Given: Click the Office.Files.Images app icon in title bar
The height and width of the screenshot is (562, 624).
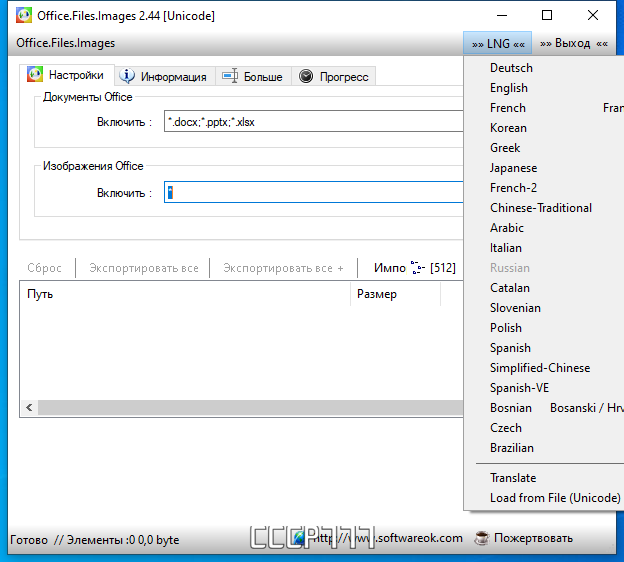Looking at the screenshot, I should [x=23, y=16].
